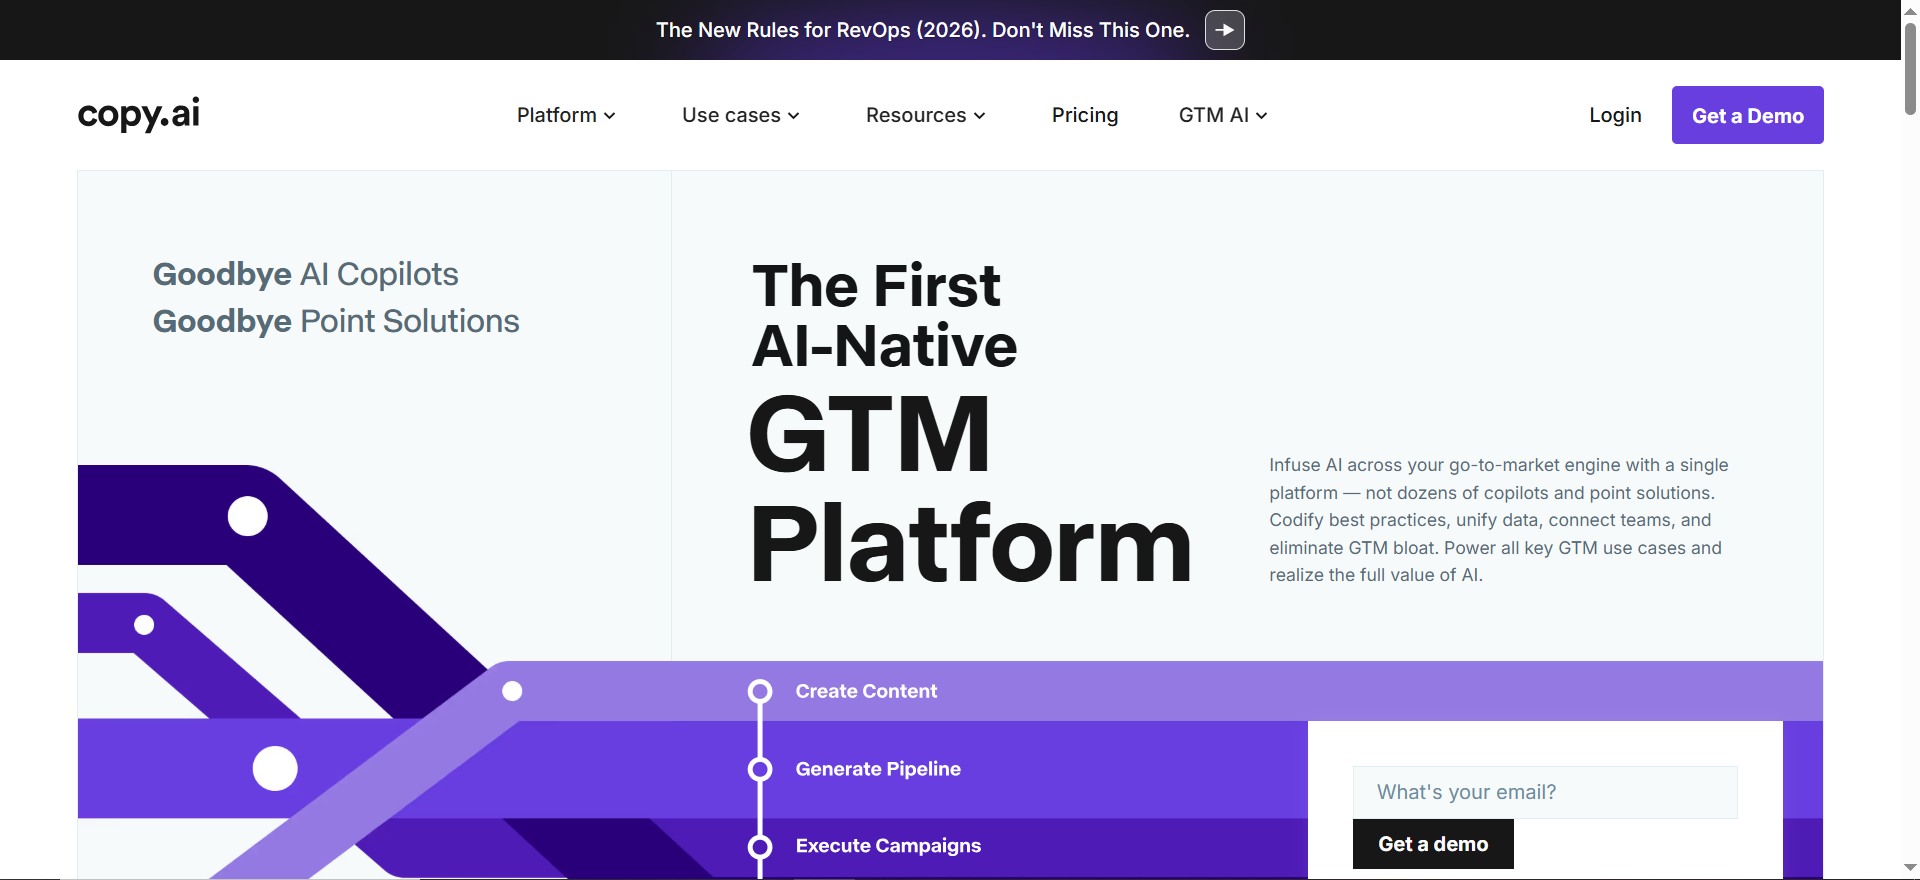Click the Goodbye Point Solutions text
1920x880 pixels.
[336, 321]
